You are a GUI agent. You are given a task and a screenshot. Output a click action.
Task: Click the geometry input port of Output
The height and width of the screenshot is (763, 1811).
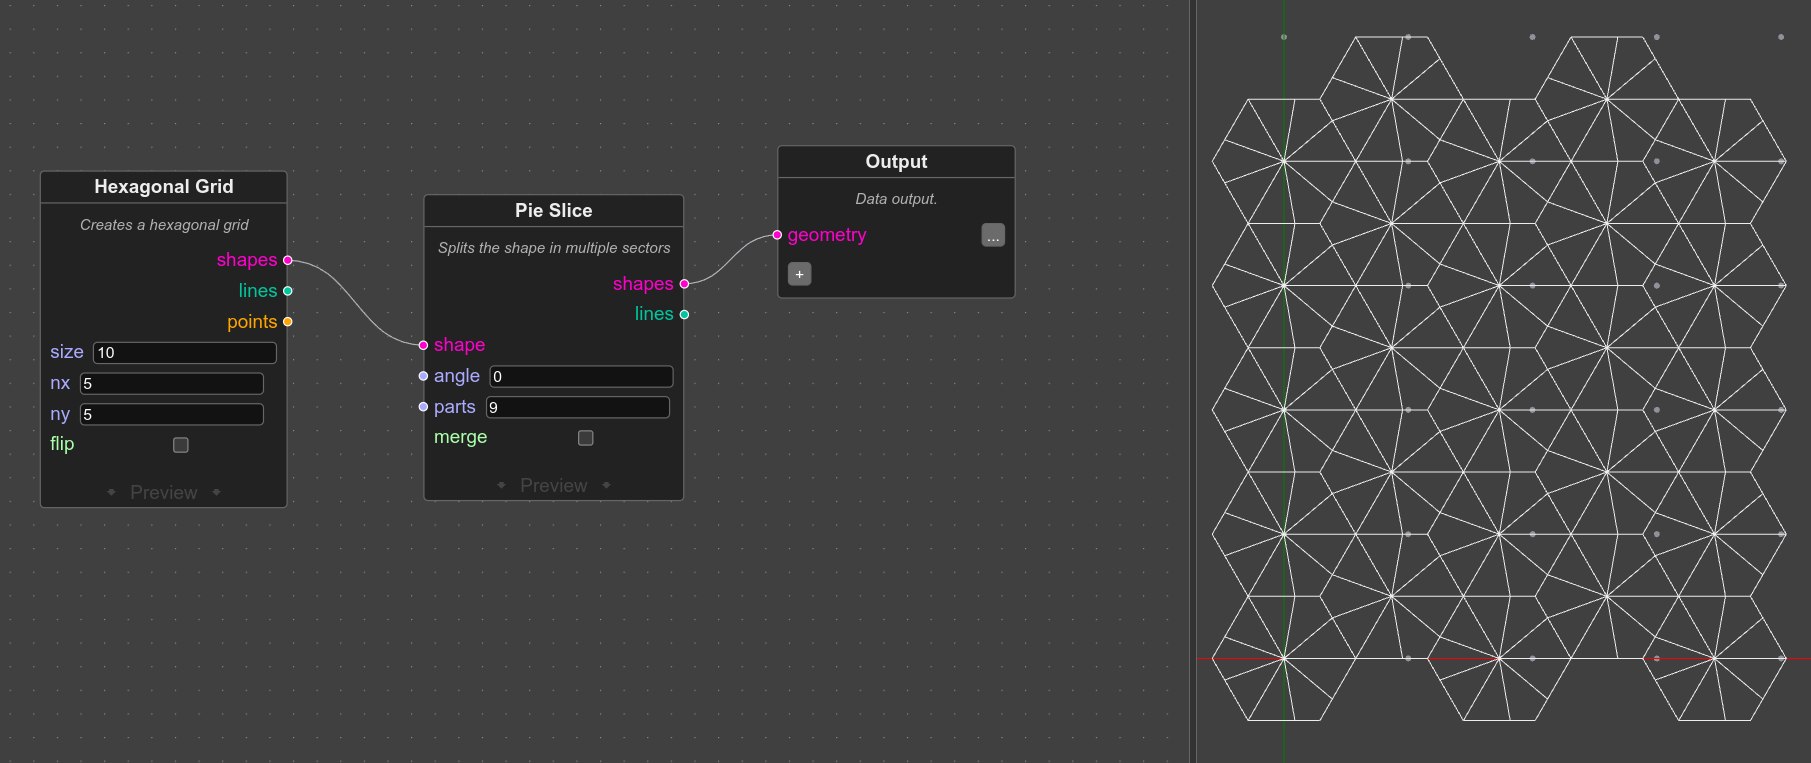[777, 235]
